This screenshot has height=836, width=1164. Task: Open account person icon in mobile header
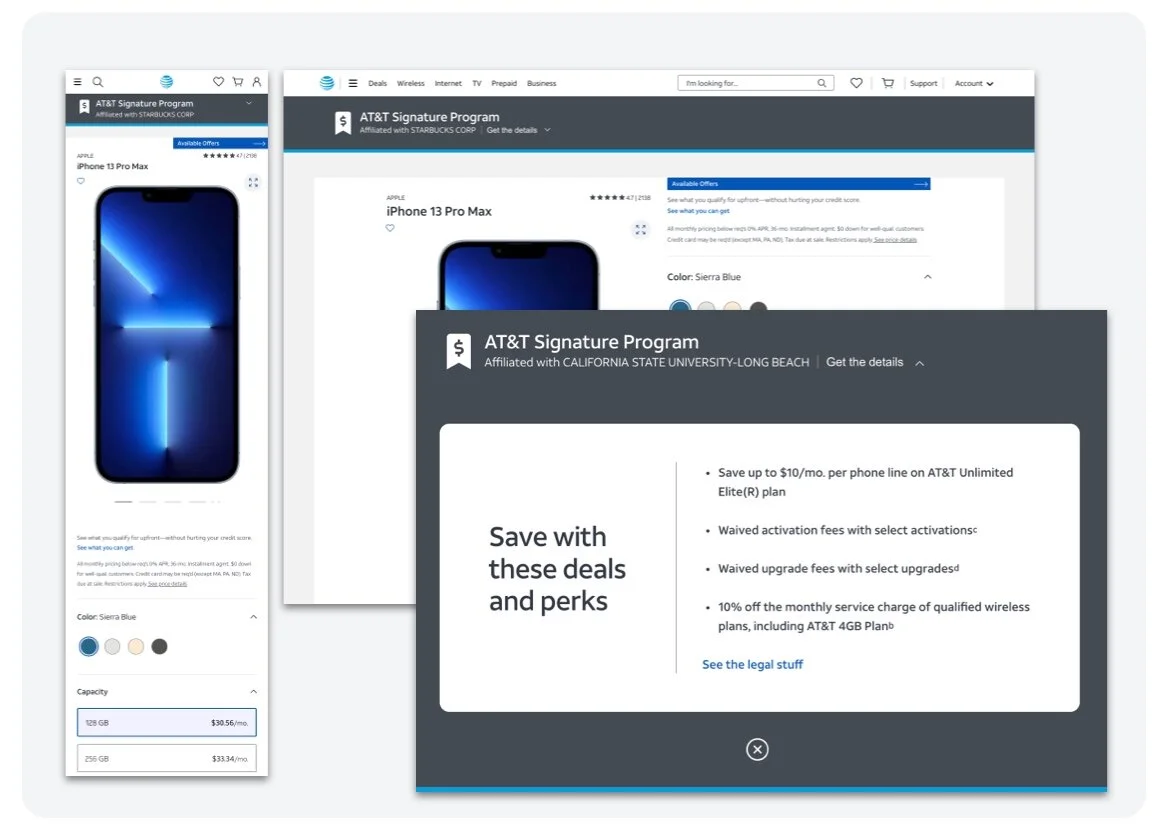coord(257,82)
